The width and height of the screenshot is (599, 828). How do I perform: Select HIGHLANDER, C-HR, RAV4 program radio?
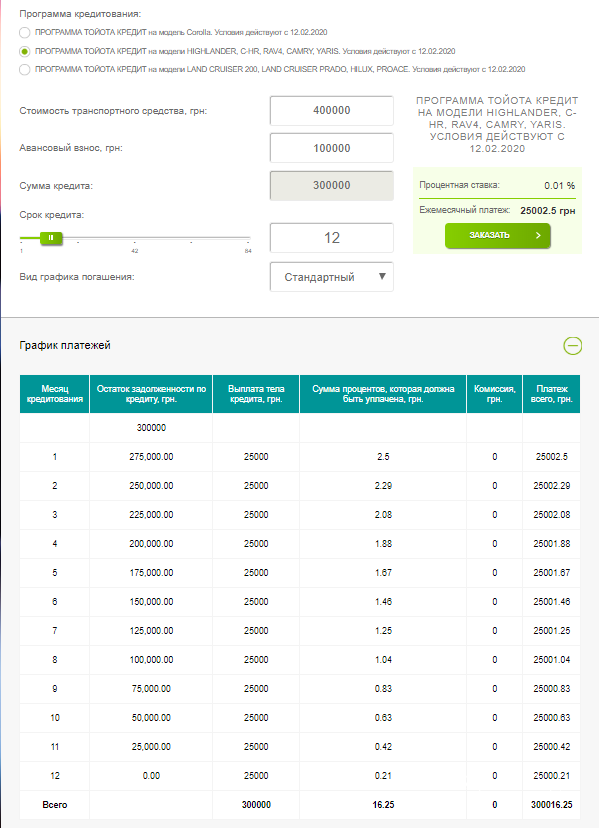[24, 52]
